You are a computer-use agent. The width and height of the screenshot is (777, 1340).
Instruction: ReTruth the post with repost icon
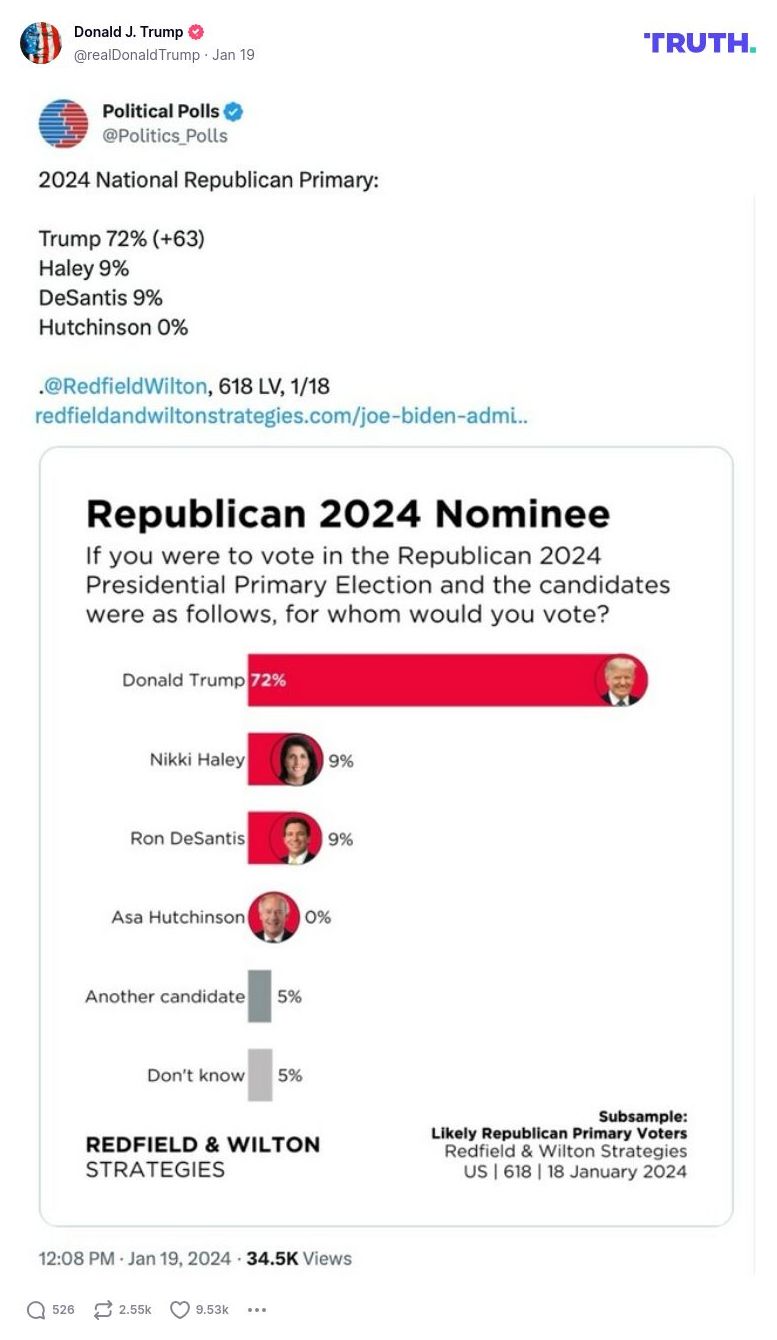coord(103,1310)
